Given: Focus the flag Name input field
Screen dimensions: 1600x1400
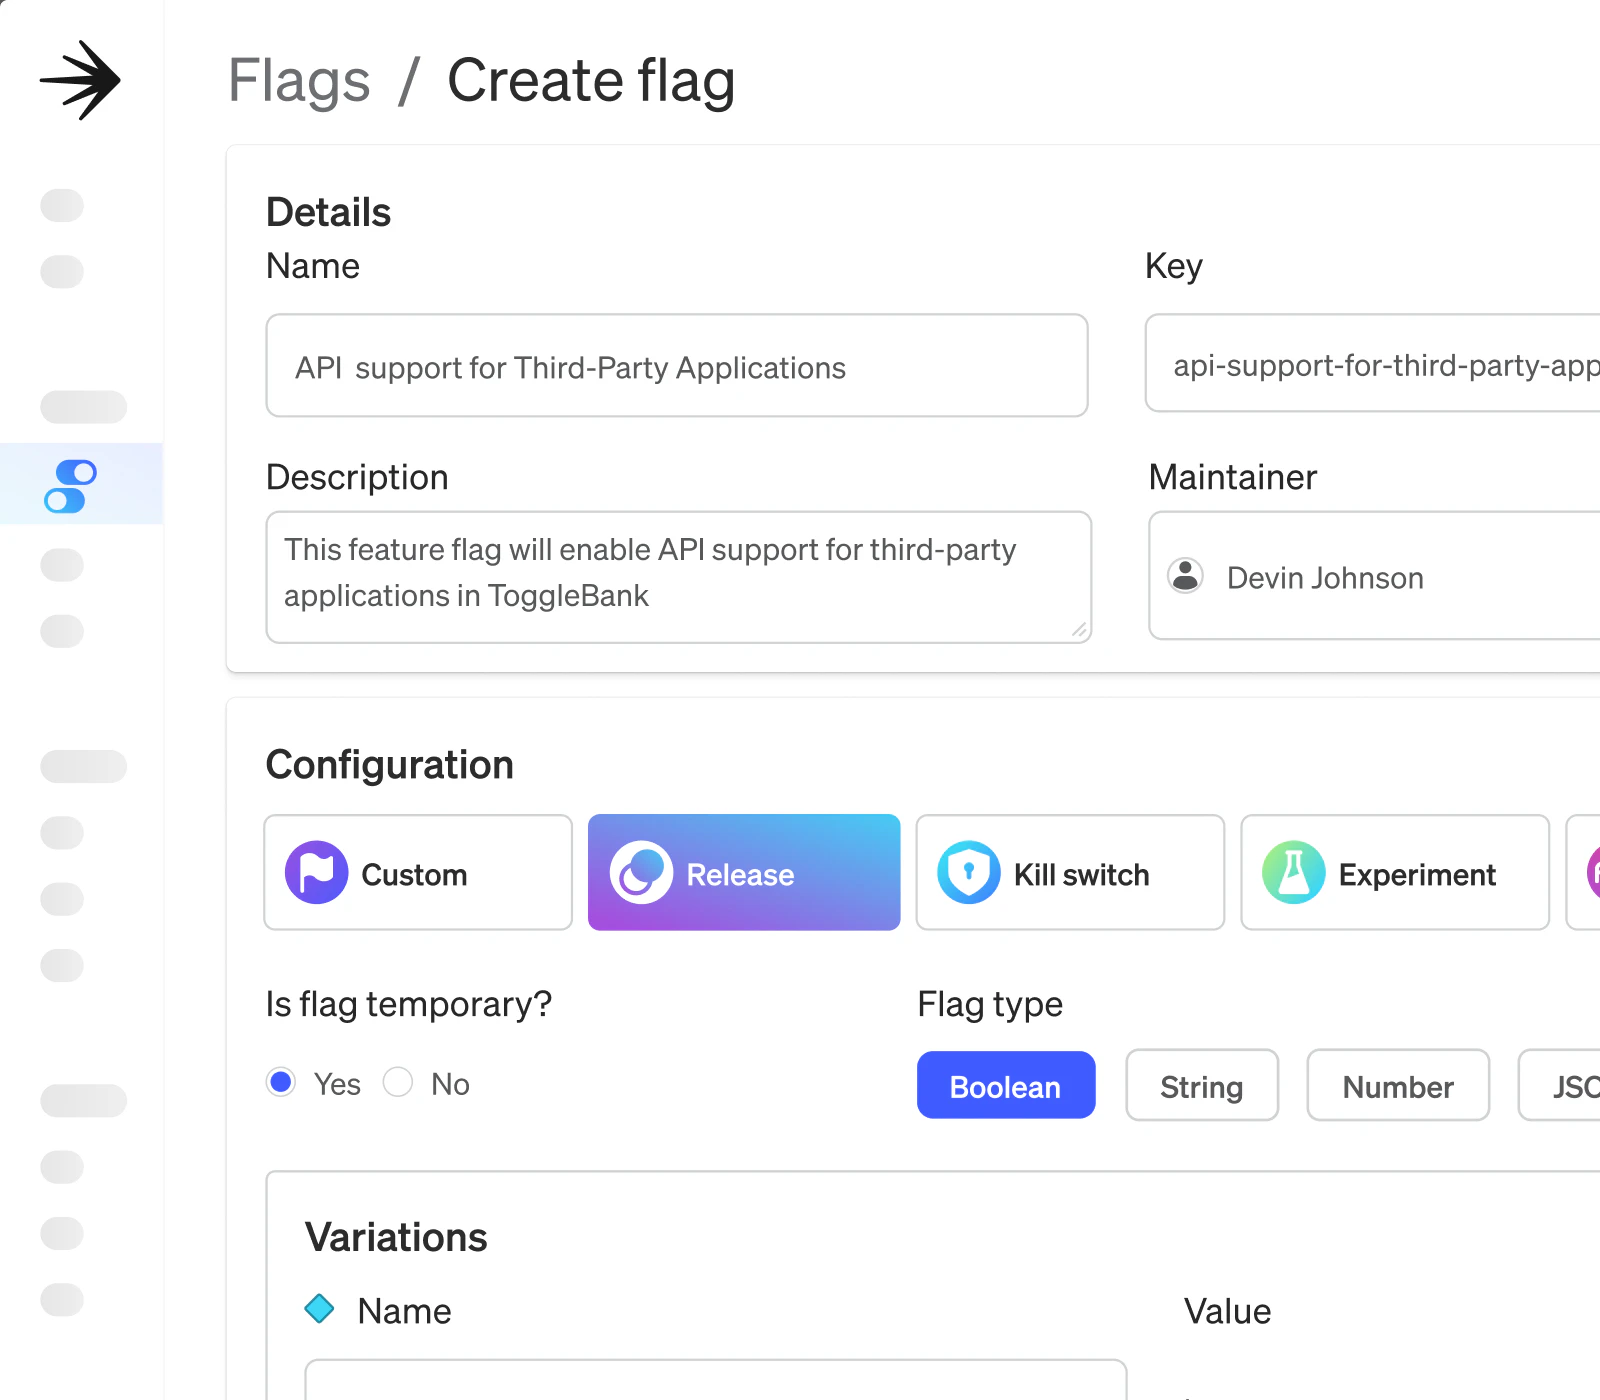Looking at the screenshot, I should [x=676, y=366].
